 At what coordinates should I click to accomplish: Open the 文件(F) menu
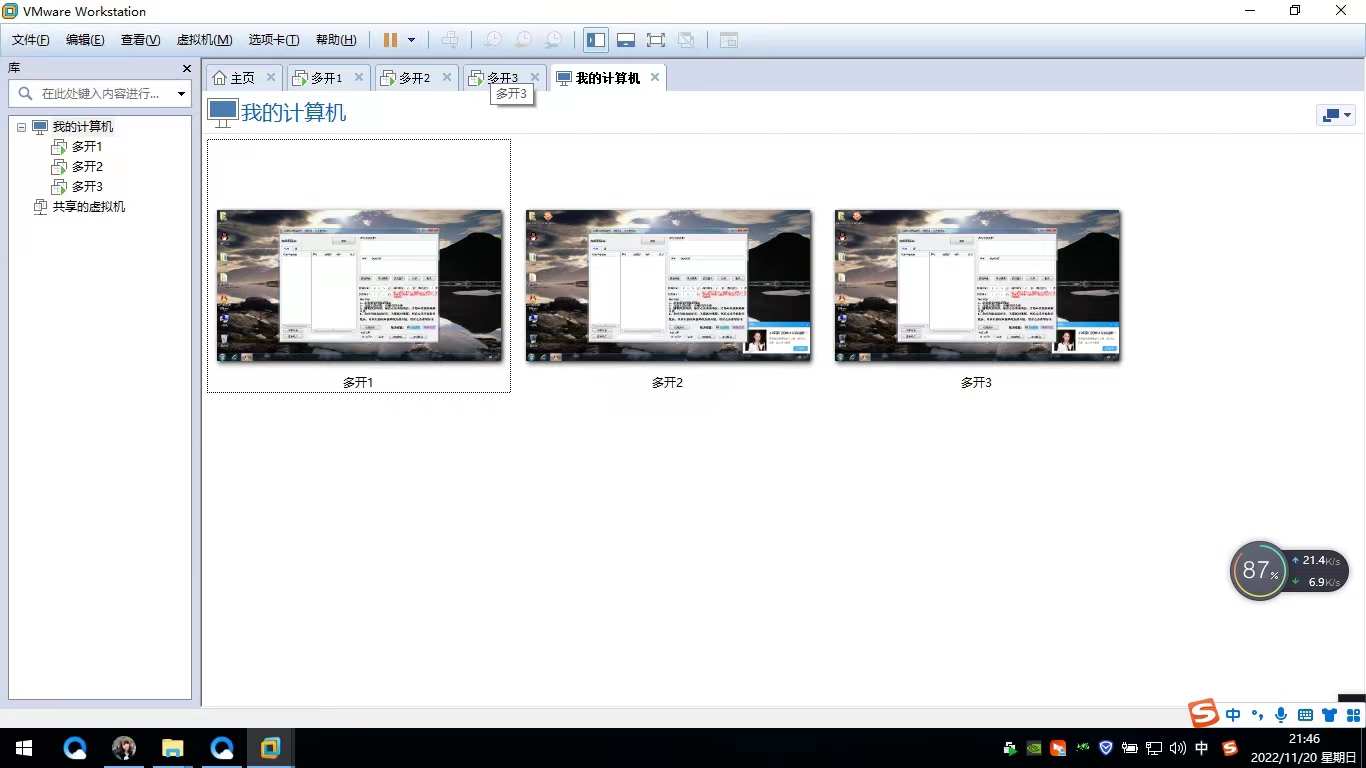point(30,40)
